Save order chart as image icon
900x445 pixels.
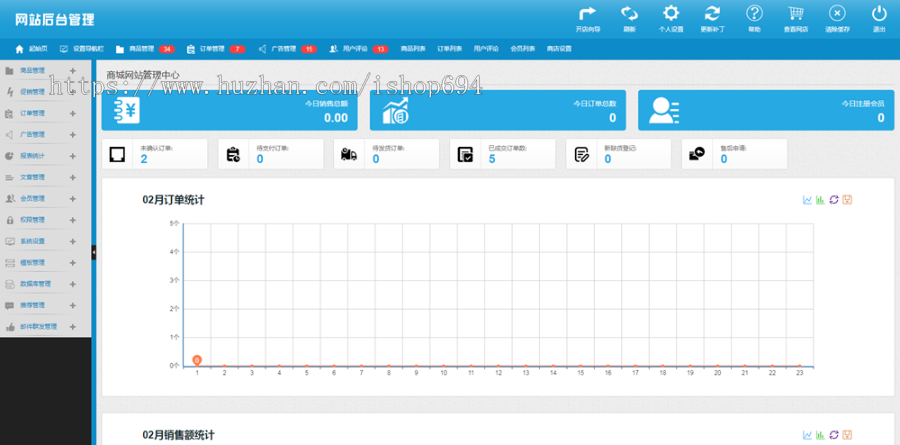tap(847, 200)
